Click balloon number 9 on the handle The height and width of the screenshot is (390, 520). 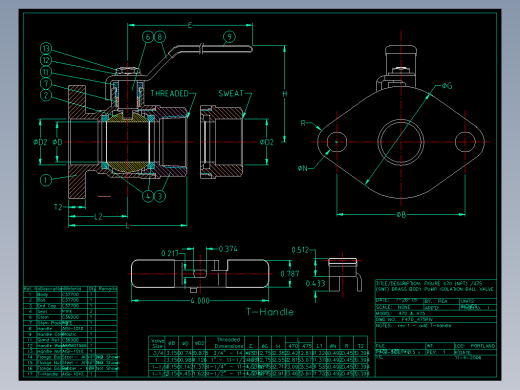point(229,37)
